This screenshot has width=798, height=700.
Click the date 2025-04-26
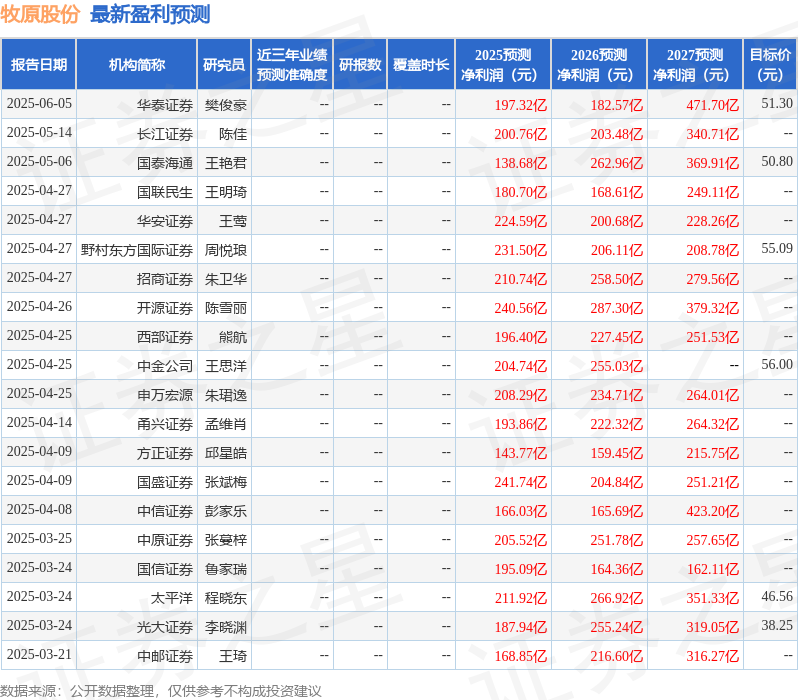click(x=39, y=306)
